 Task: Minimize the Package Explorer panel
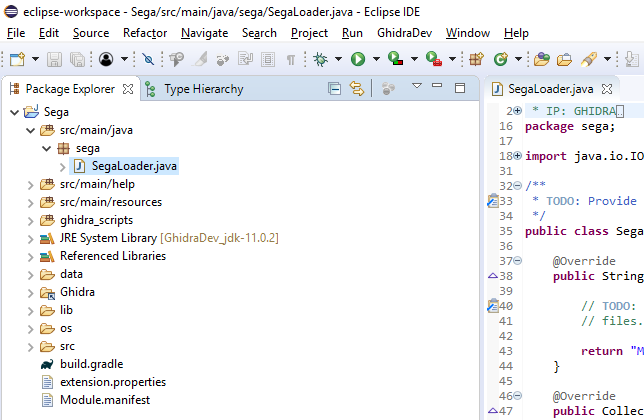pyautogui.click(x=437, y=86)
